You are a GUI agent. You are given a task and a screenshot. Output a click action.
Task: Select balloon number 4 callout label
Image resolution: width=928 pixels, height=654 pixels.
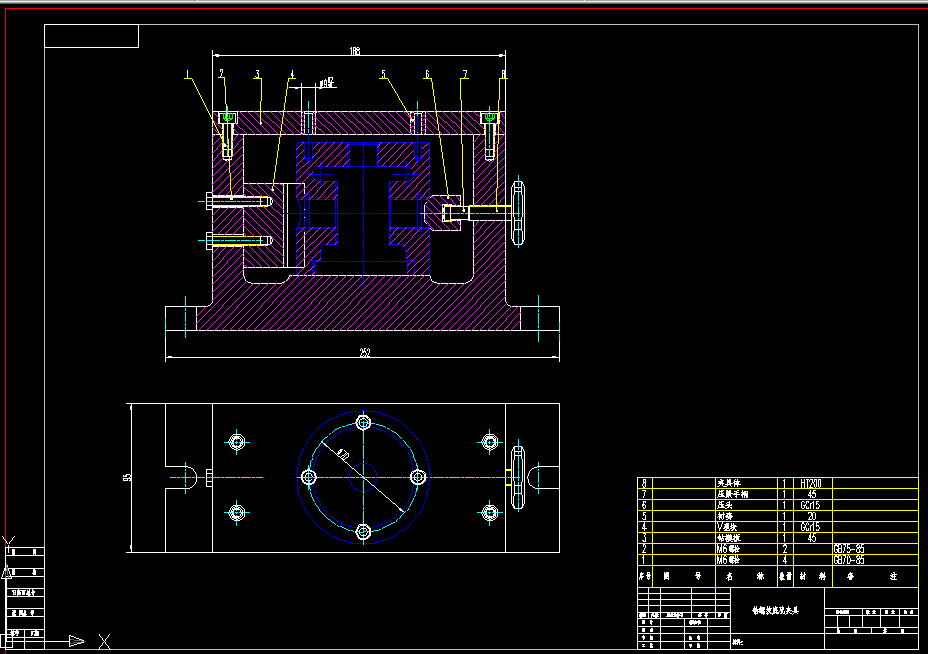click(292, 75)
